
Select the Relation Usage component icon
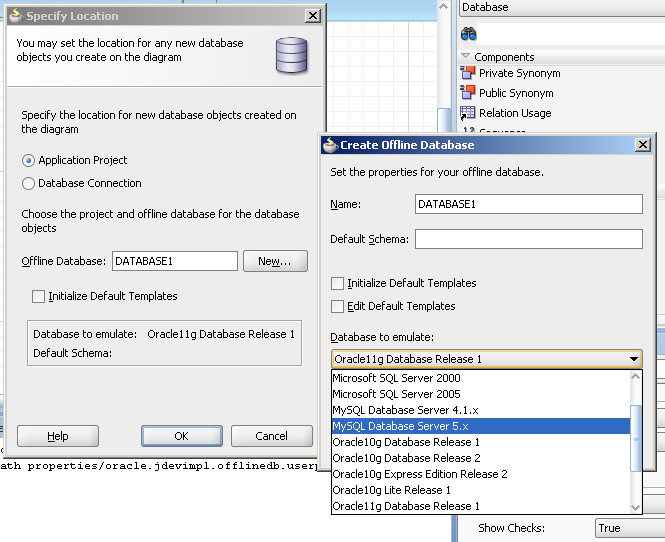467,113
